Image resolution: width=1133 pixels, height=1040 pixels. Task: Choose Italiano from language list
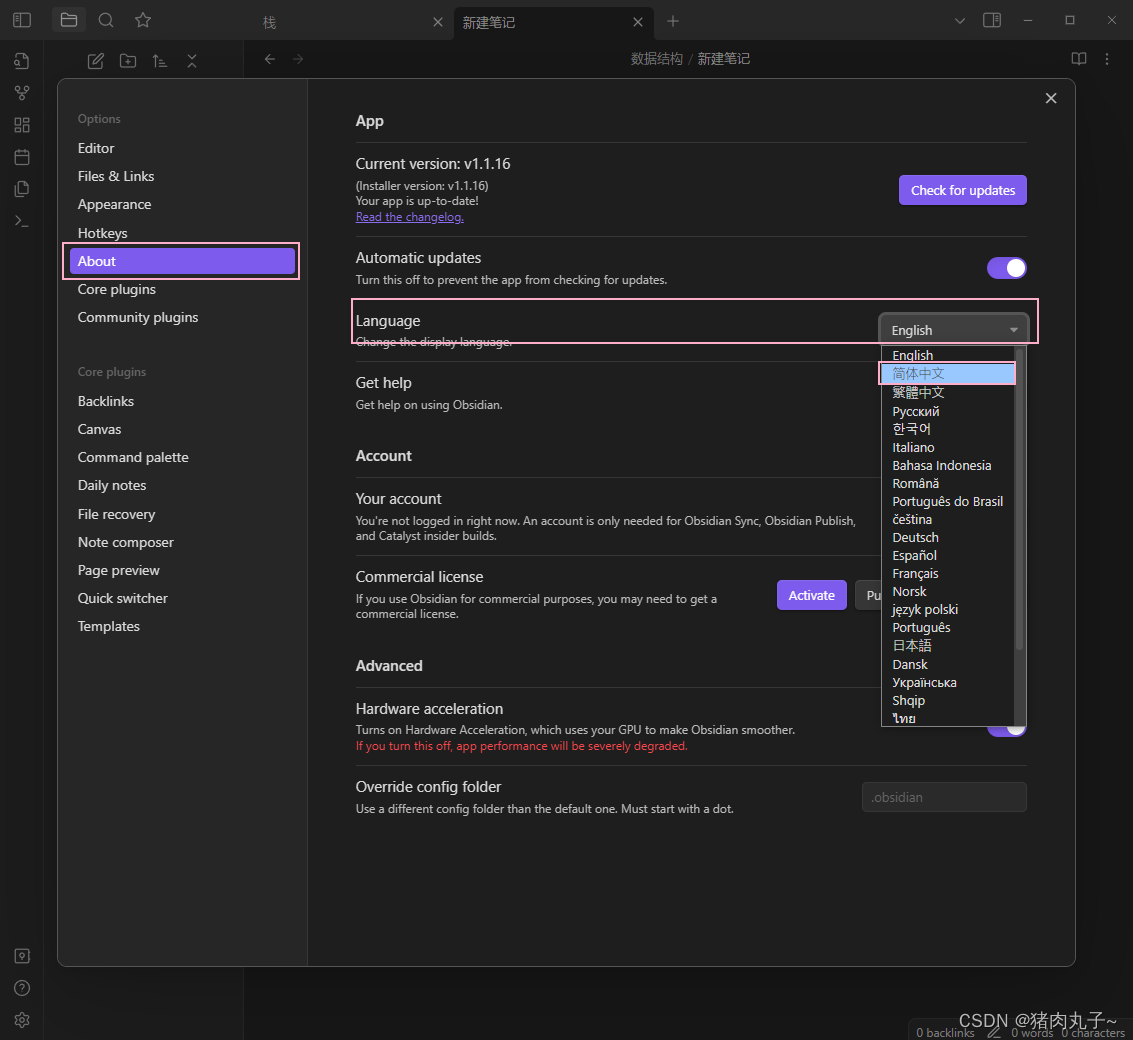click(x=948, y=447)
